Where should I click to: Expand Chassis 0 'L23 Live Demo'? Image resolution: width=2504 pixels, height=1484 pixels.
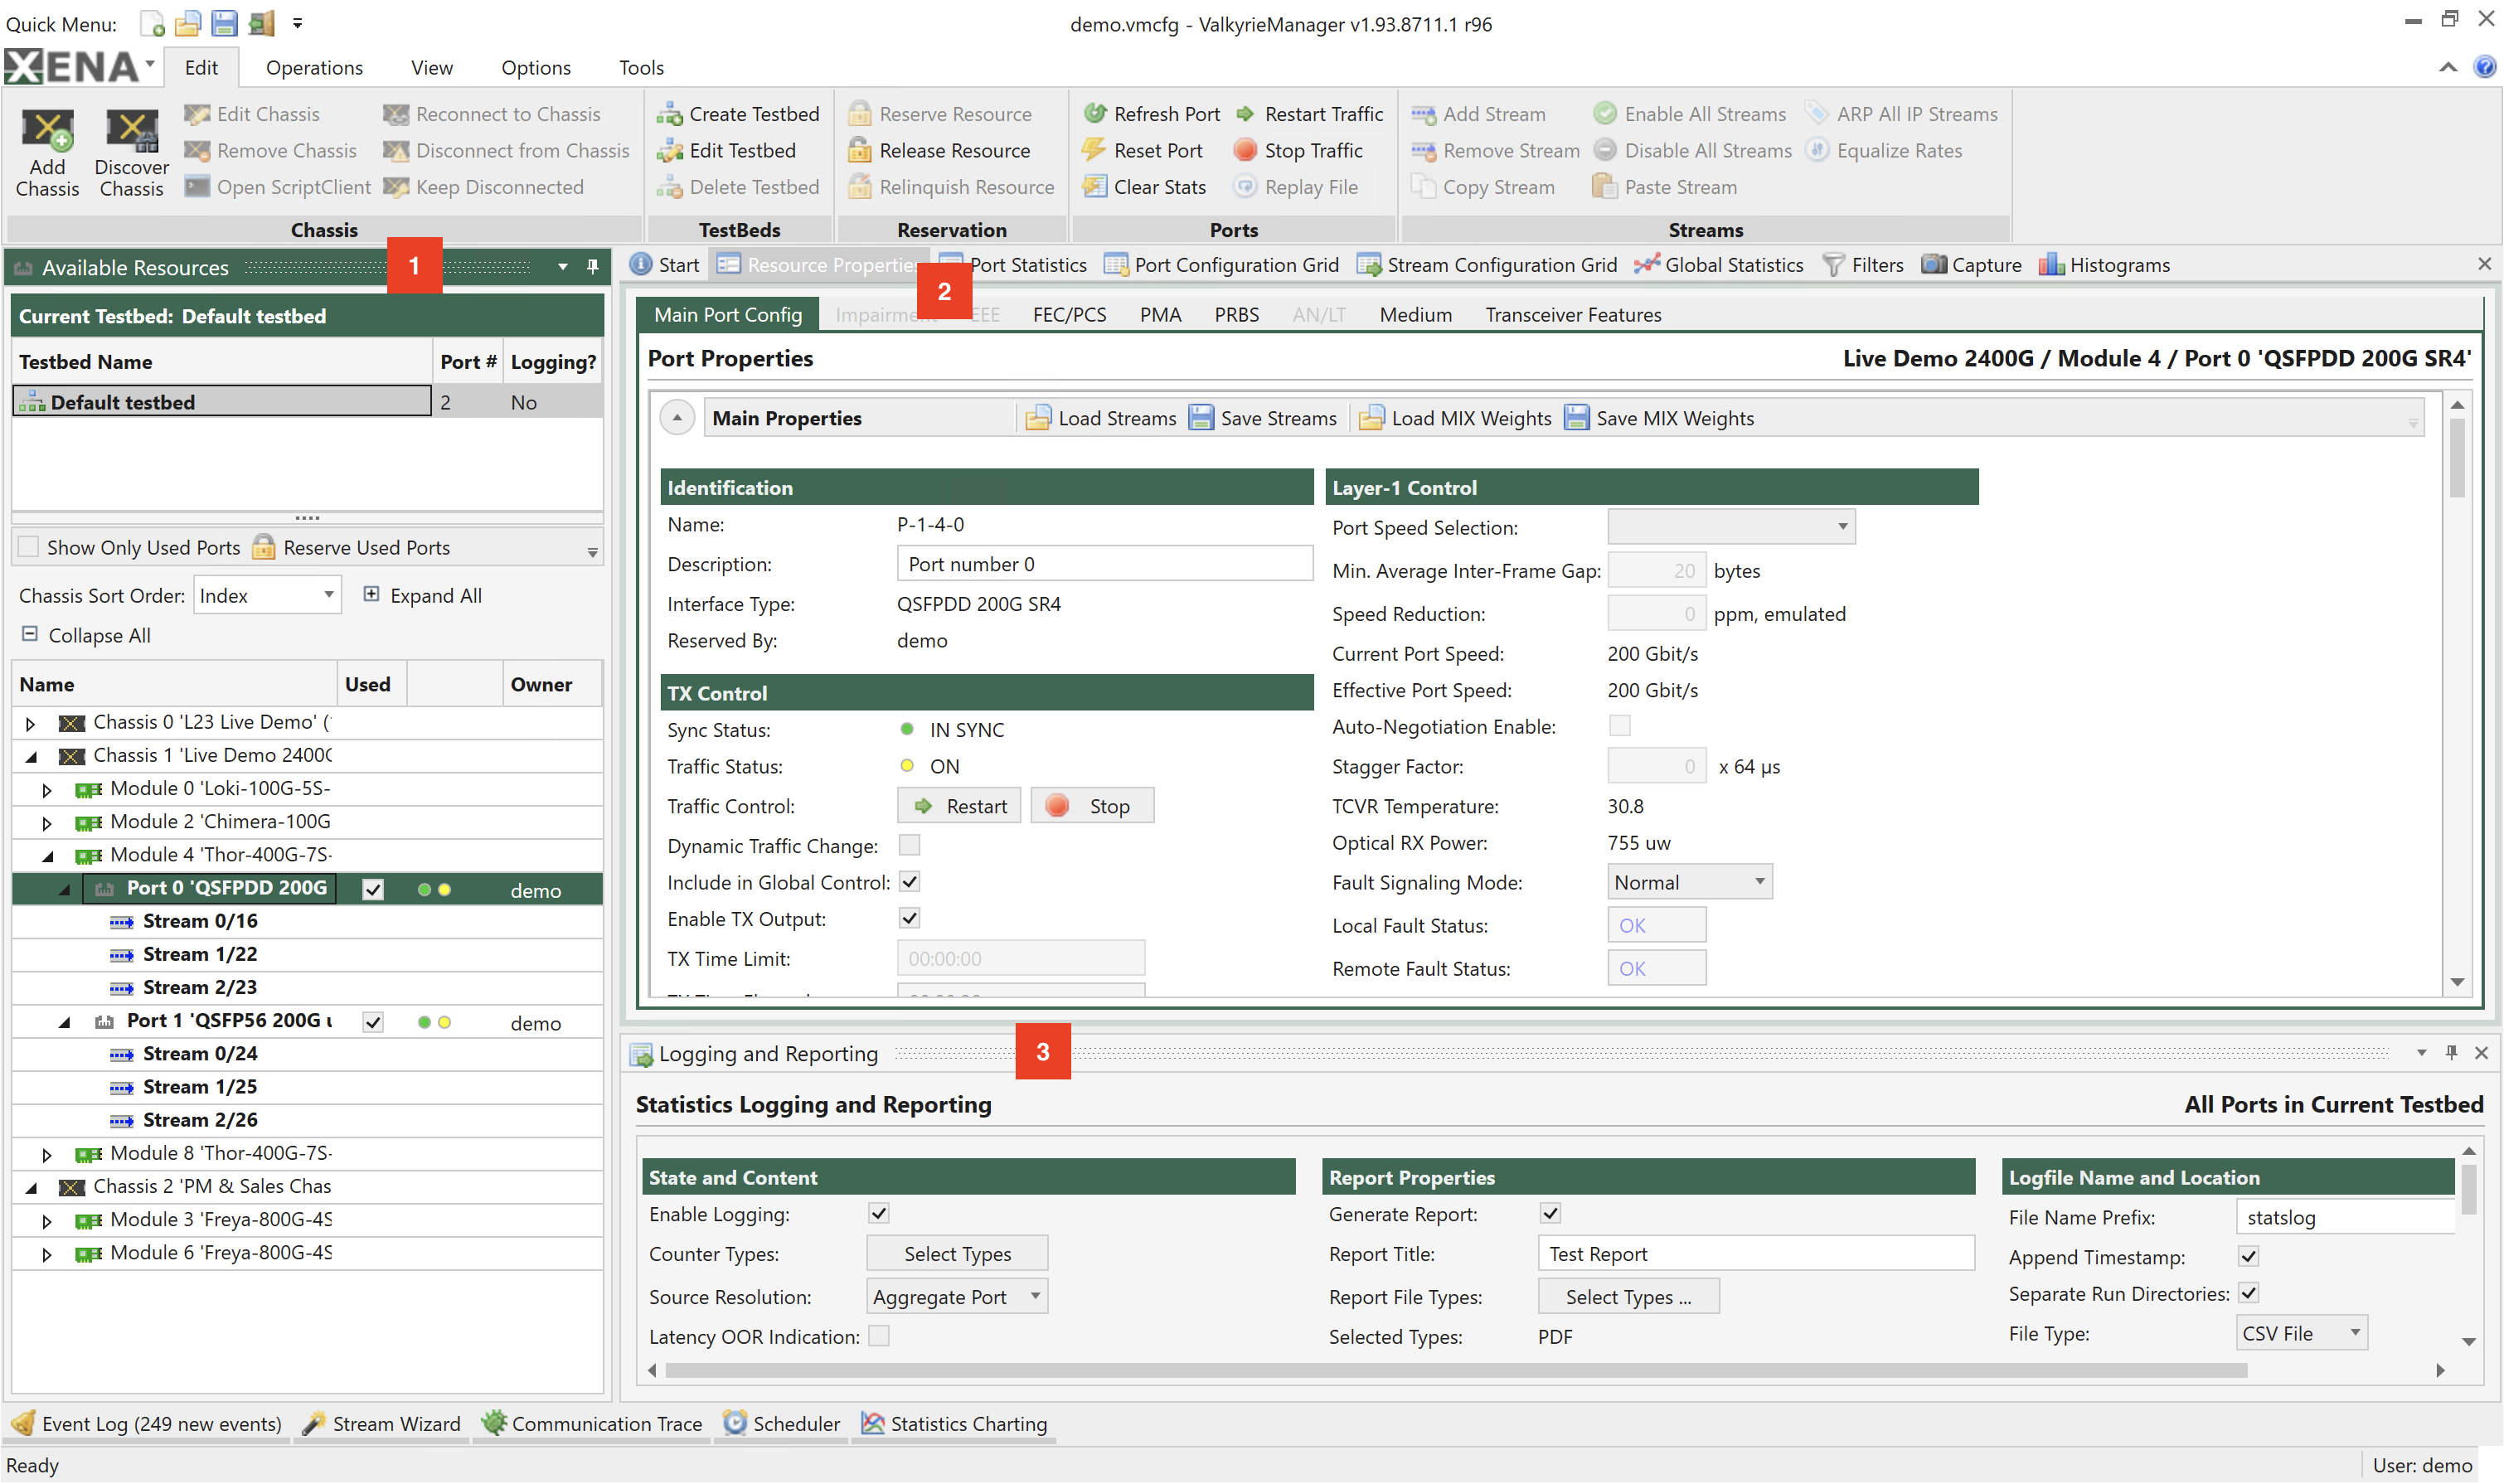[30, 723]
